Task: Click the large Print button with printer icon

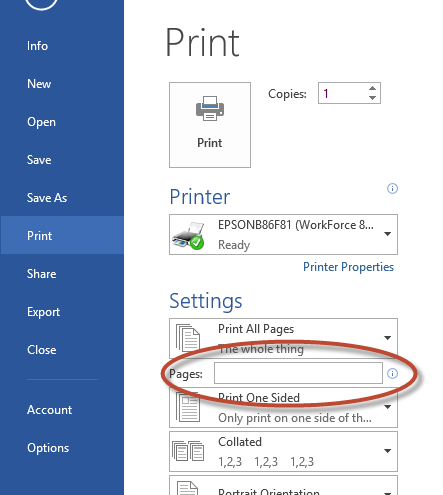Action: pos(210,125)
